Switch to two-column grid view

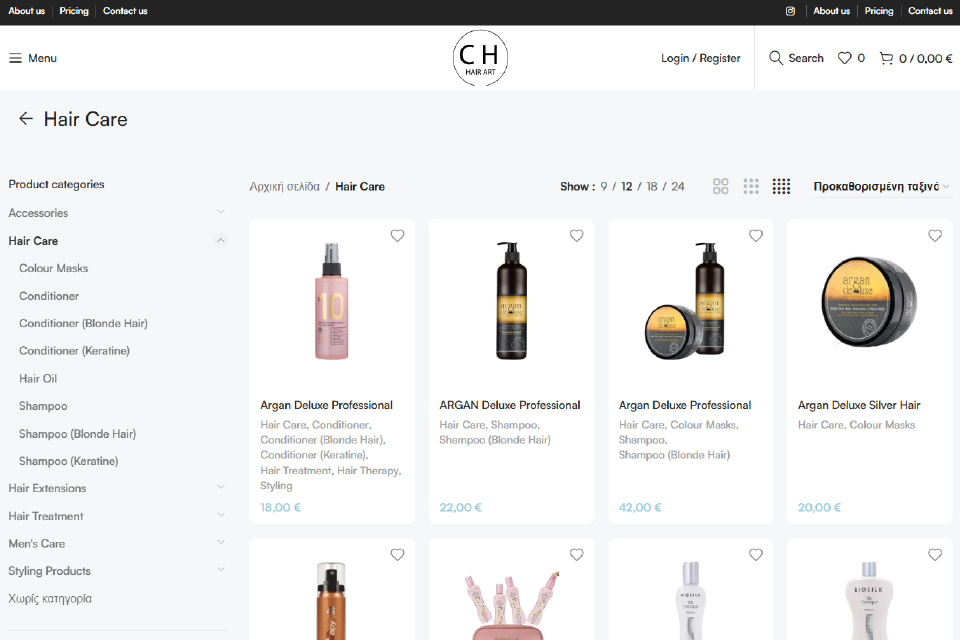coord(721,186)
